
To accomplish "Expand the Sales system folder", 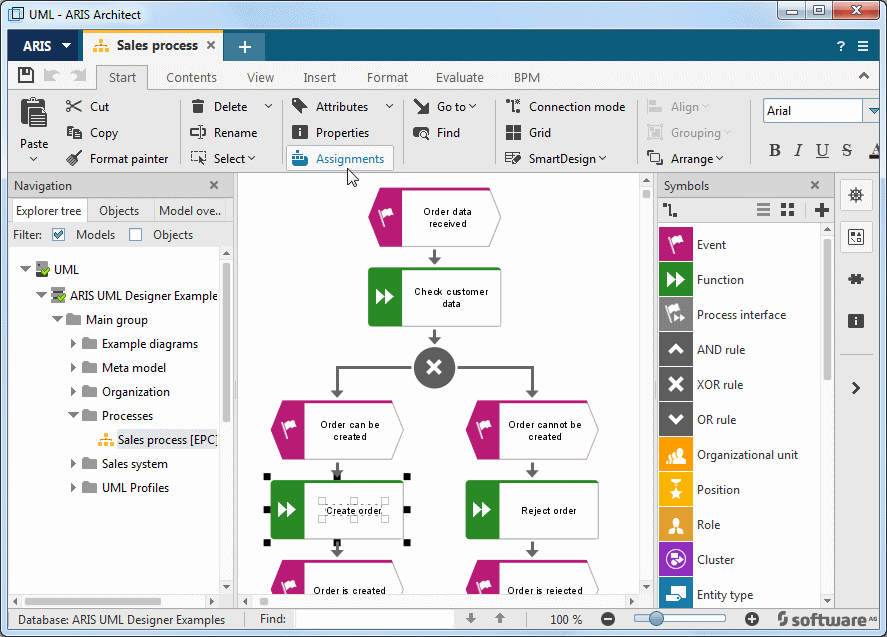I will coord(73,463).
